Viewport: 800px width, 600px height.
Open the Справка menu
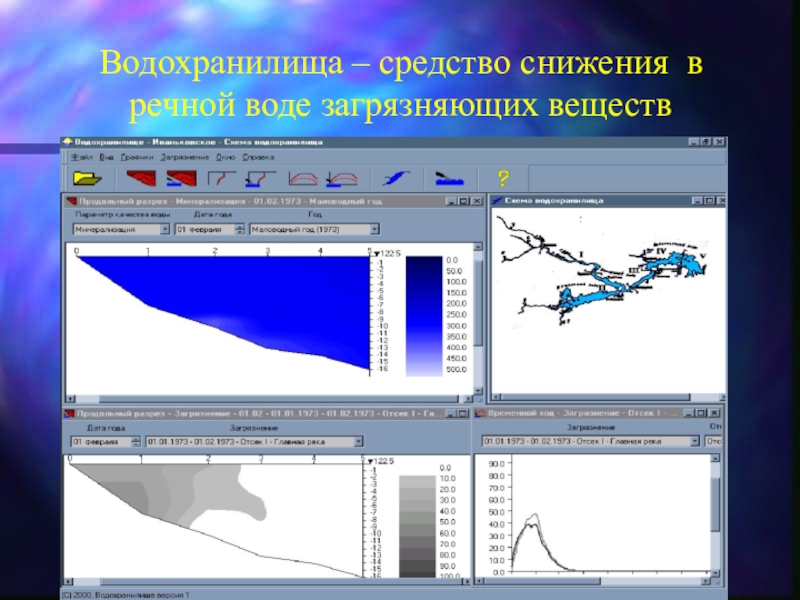pyautogui.click(x=258, y=157)
